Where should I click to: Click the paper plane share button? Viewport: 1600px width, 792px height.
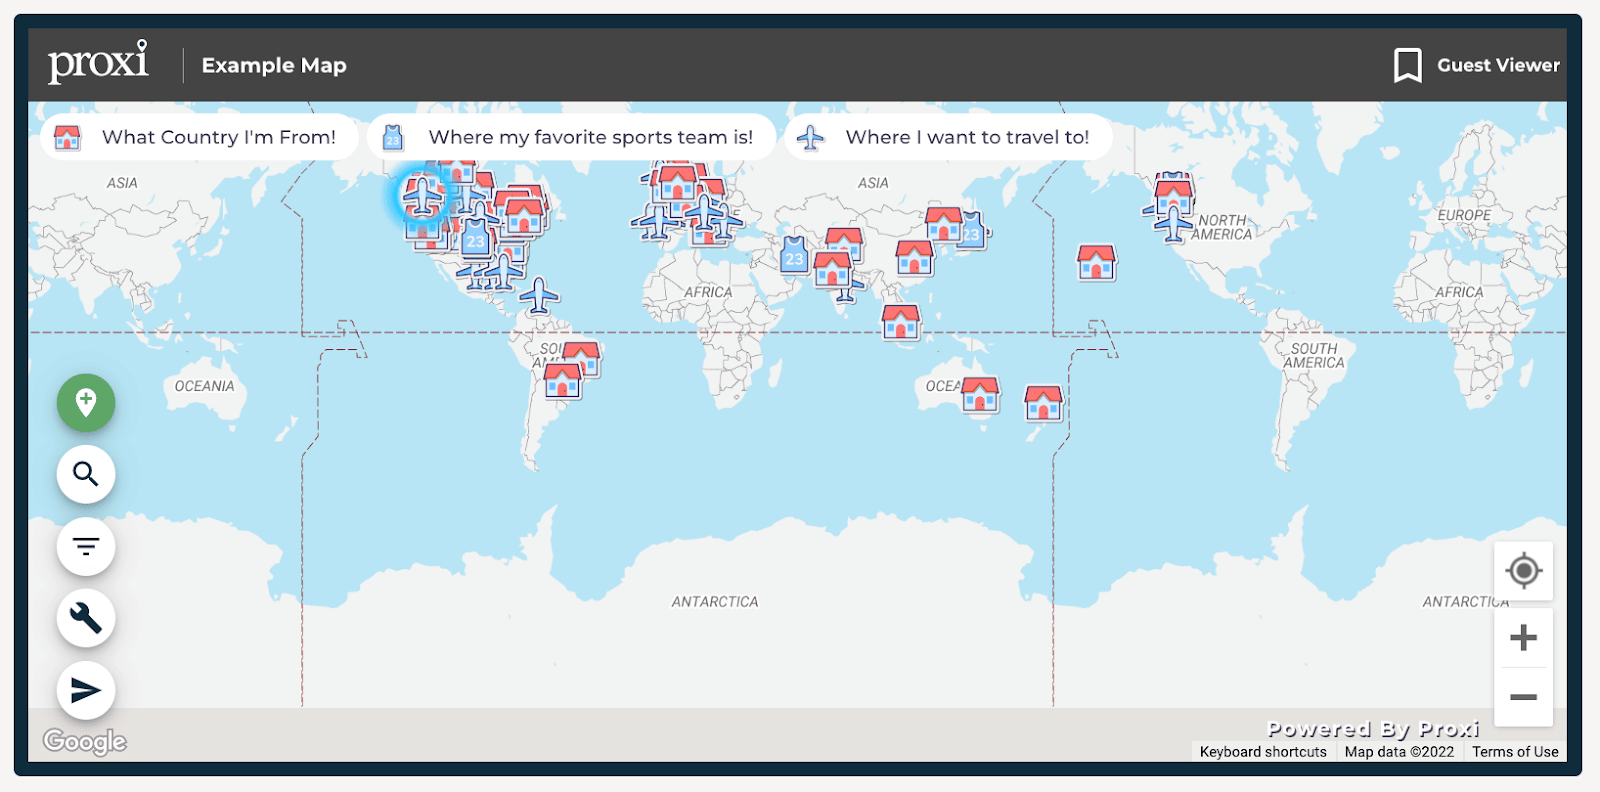click(86, 690)
